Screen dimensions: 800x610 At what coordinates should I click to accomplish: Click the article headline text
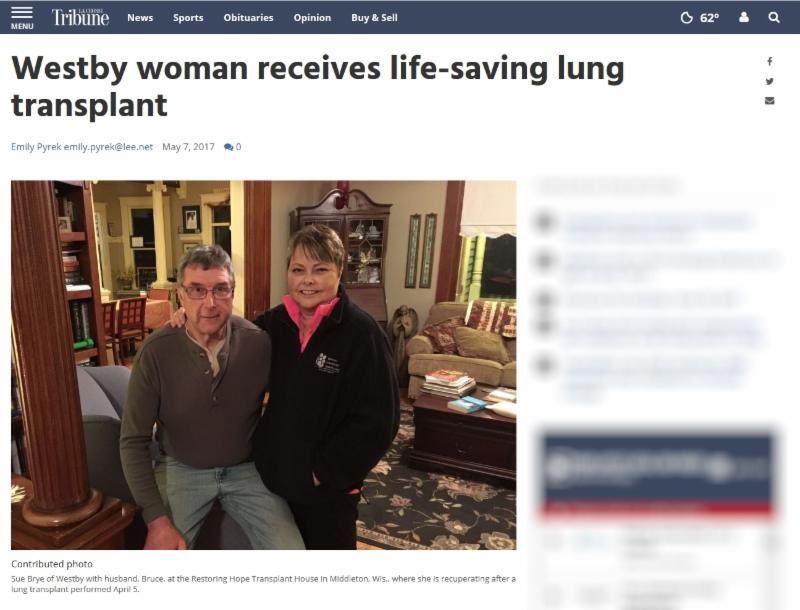click(318, 86)
